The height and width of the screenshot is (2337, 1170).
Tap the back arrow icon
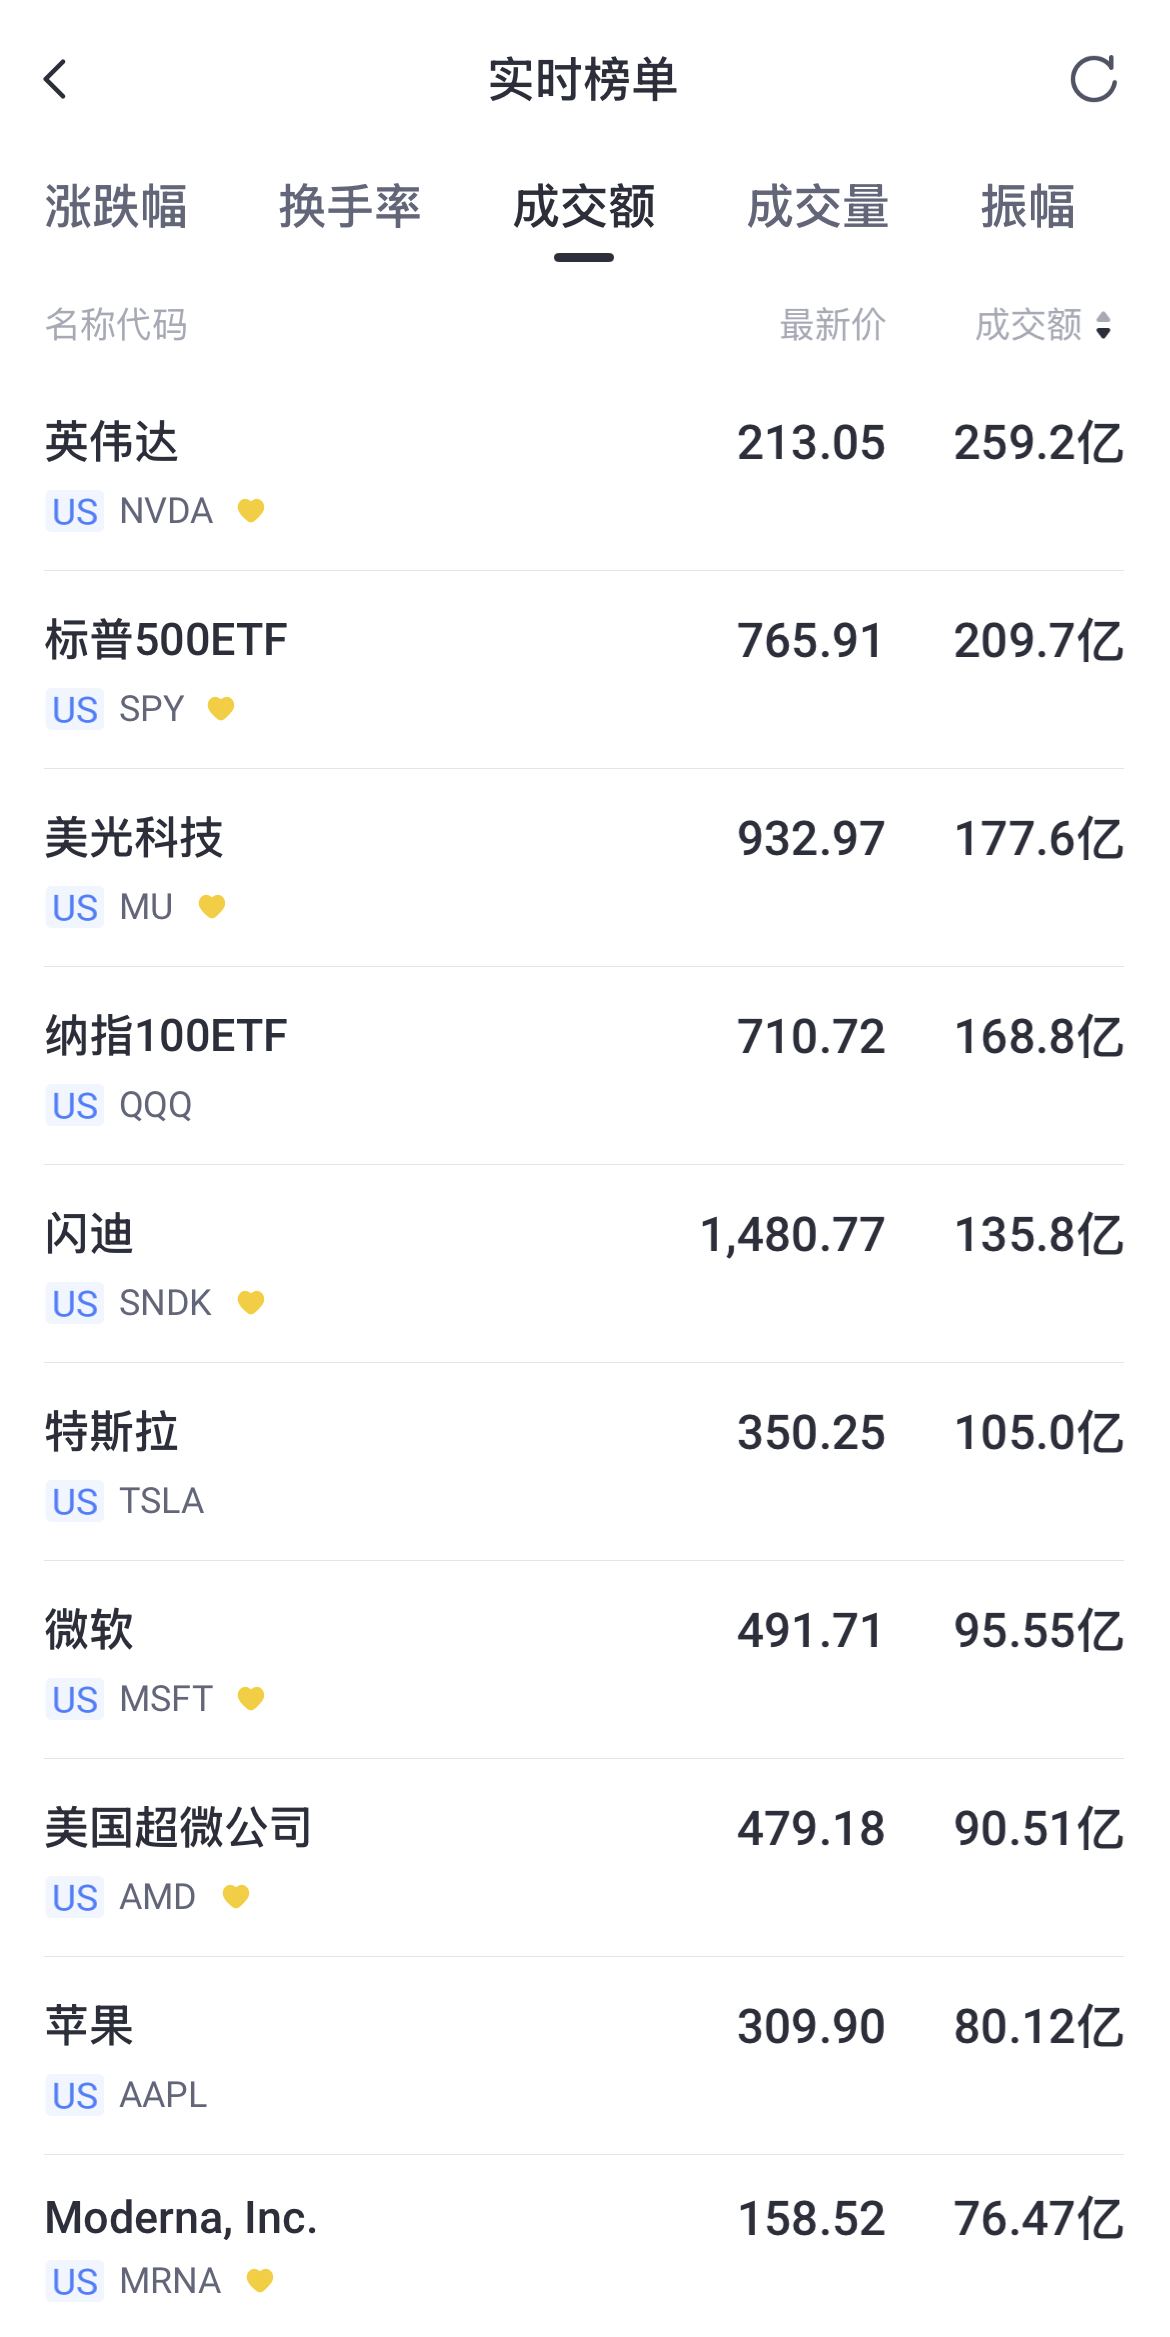point(55,79)
